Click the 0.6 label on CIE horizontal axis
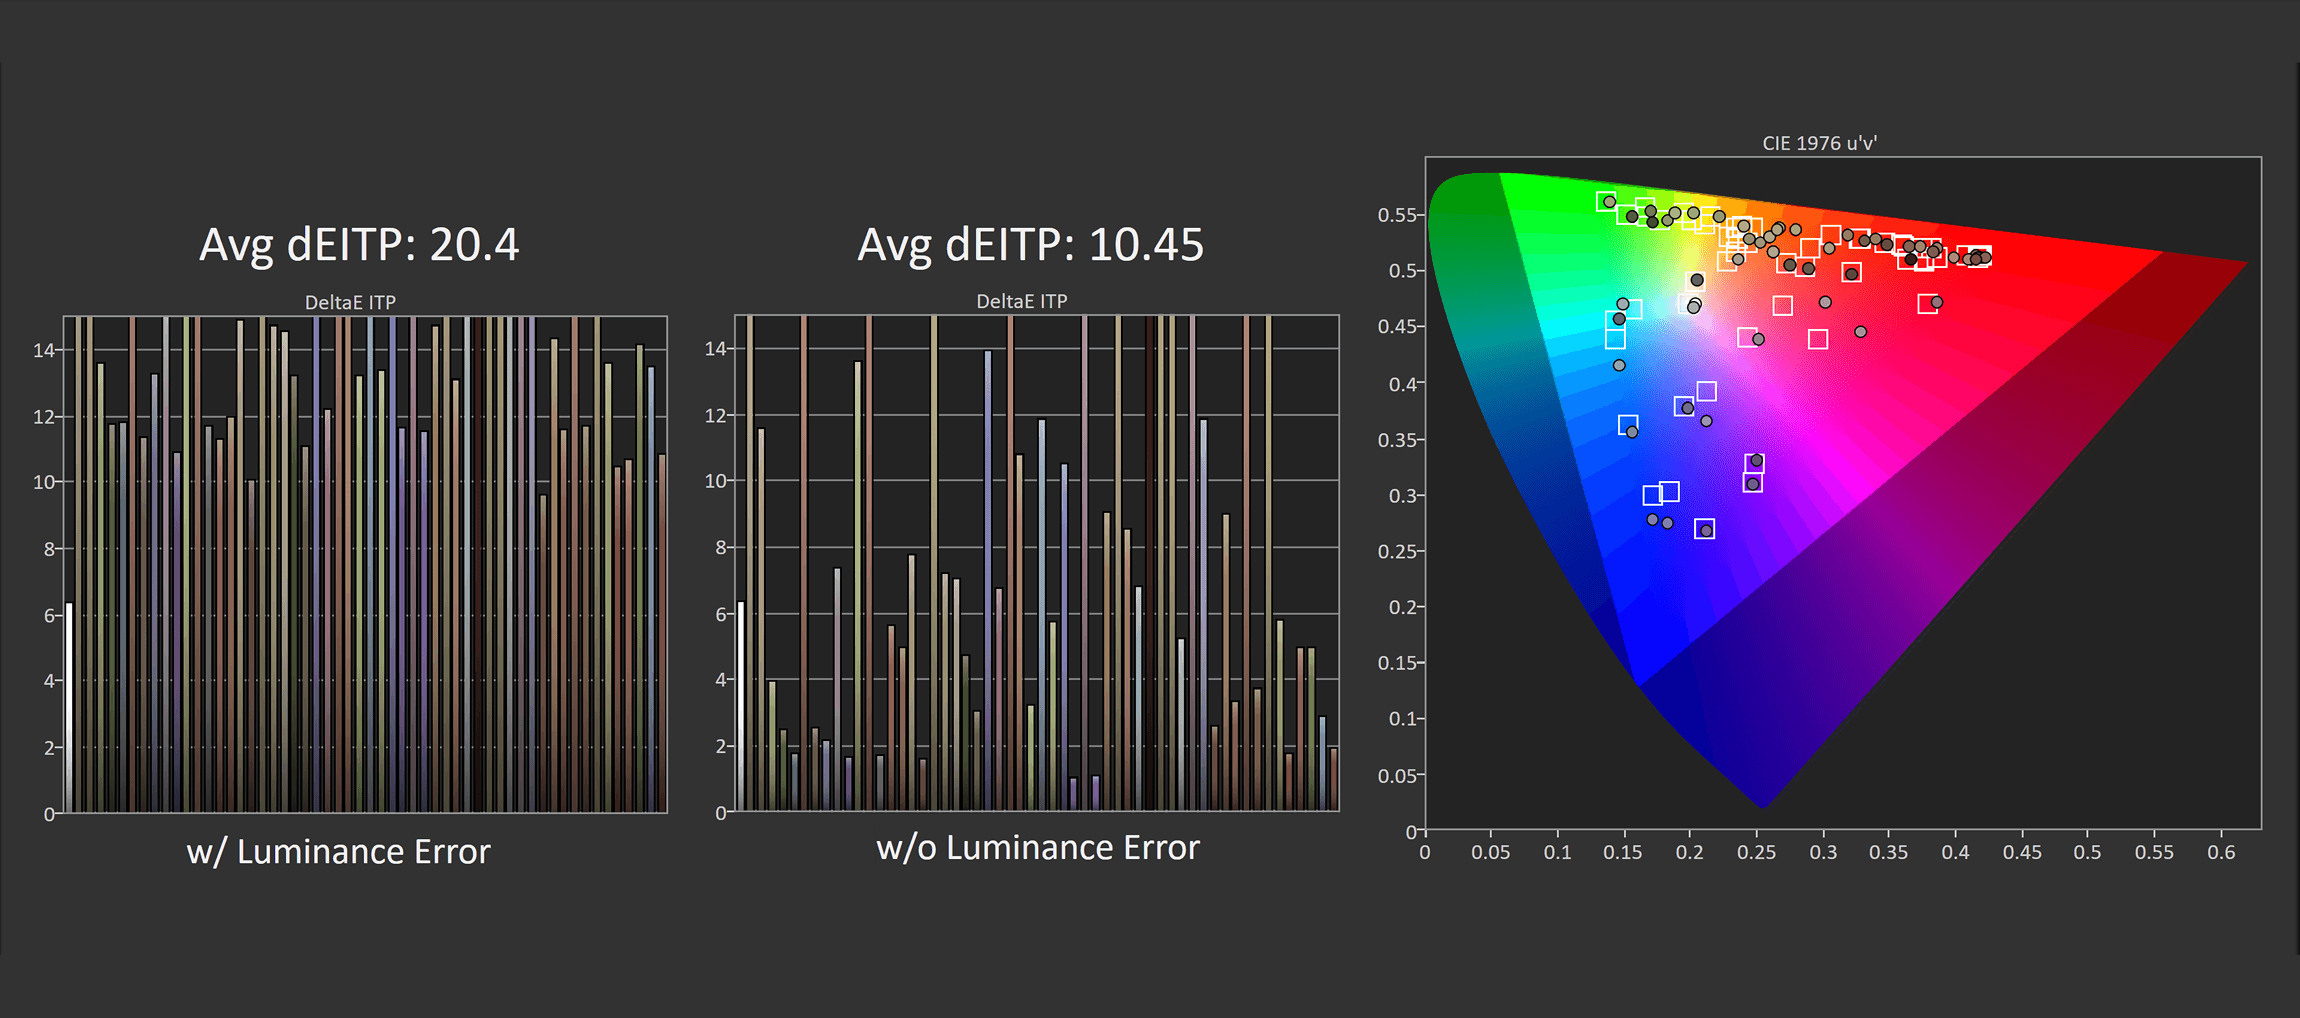Image resolution: width=2300 pixels, height=1018 pixels. tap(2221, 852)
